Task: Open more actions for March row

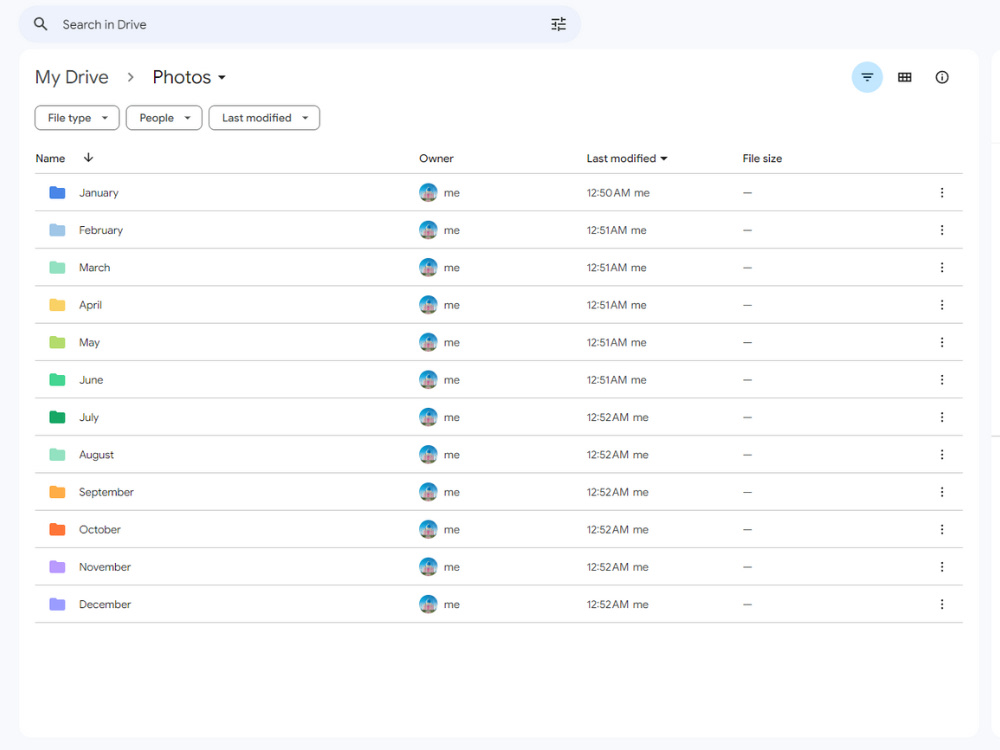Action: point(942,267)
